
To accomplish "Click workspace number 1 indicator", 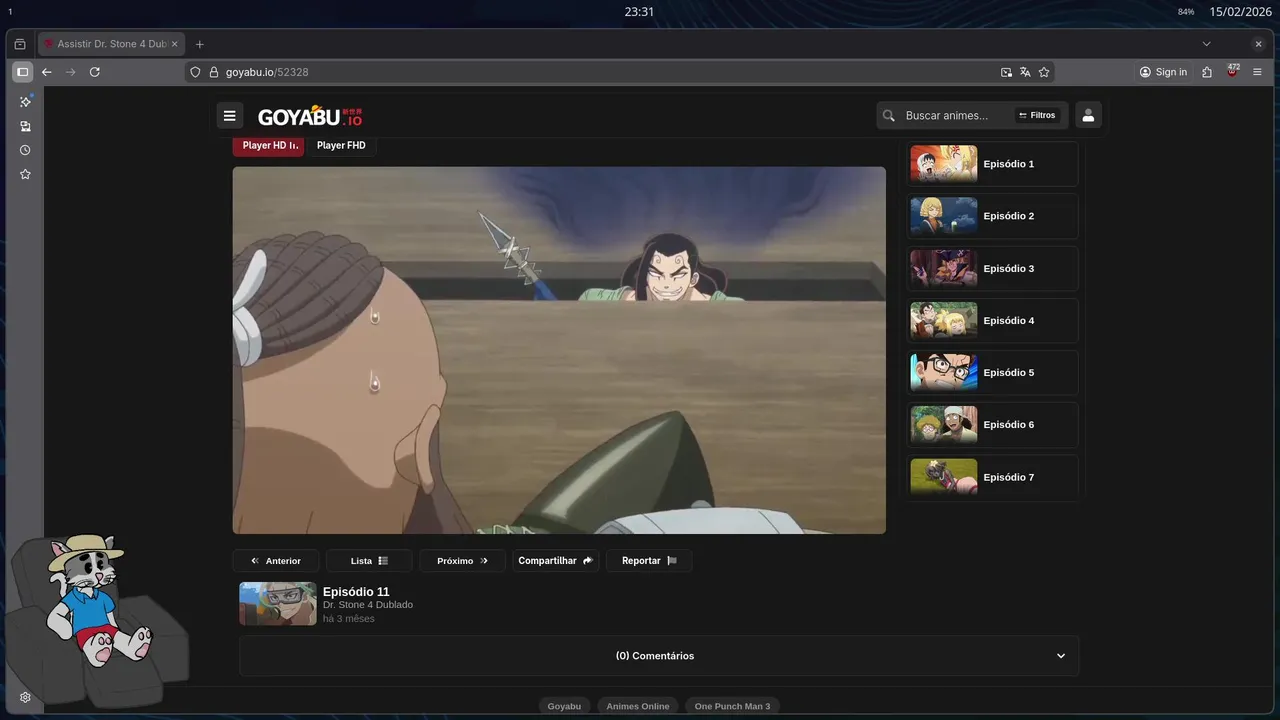I will 10,12.
